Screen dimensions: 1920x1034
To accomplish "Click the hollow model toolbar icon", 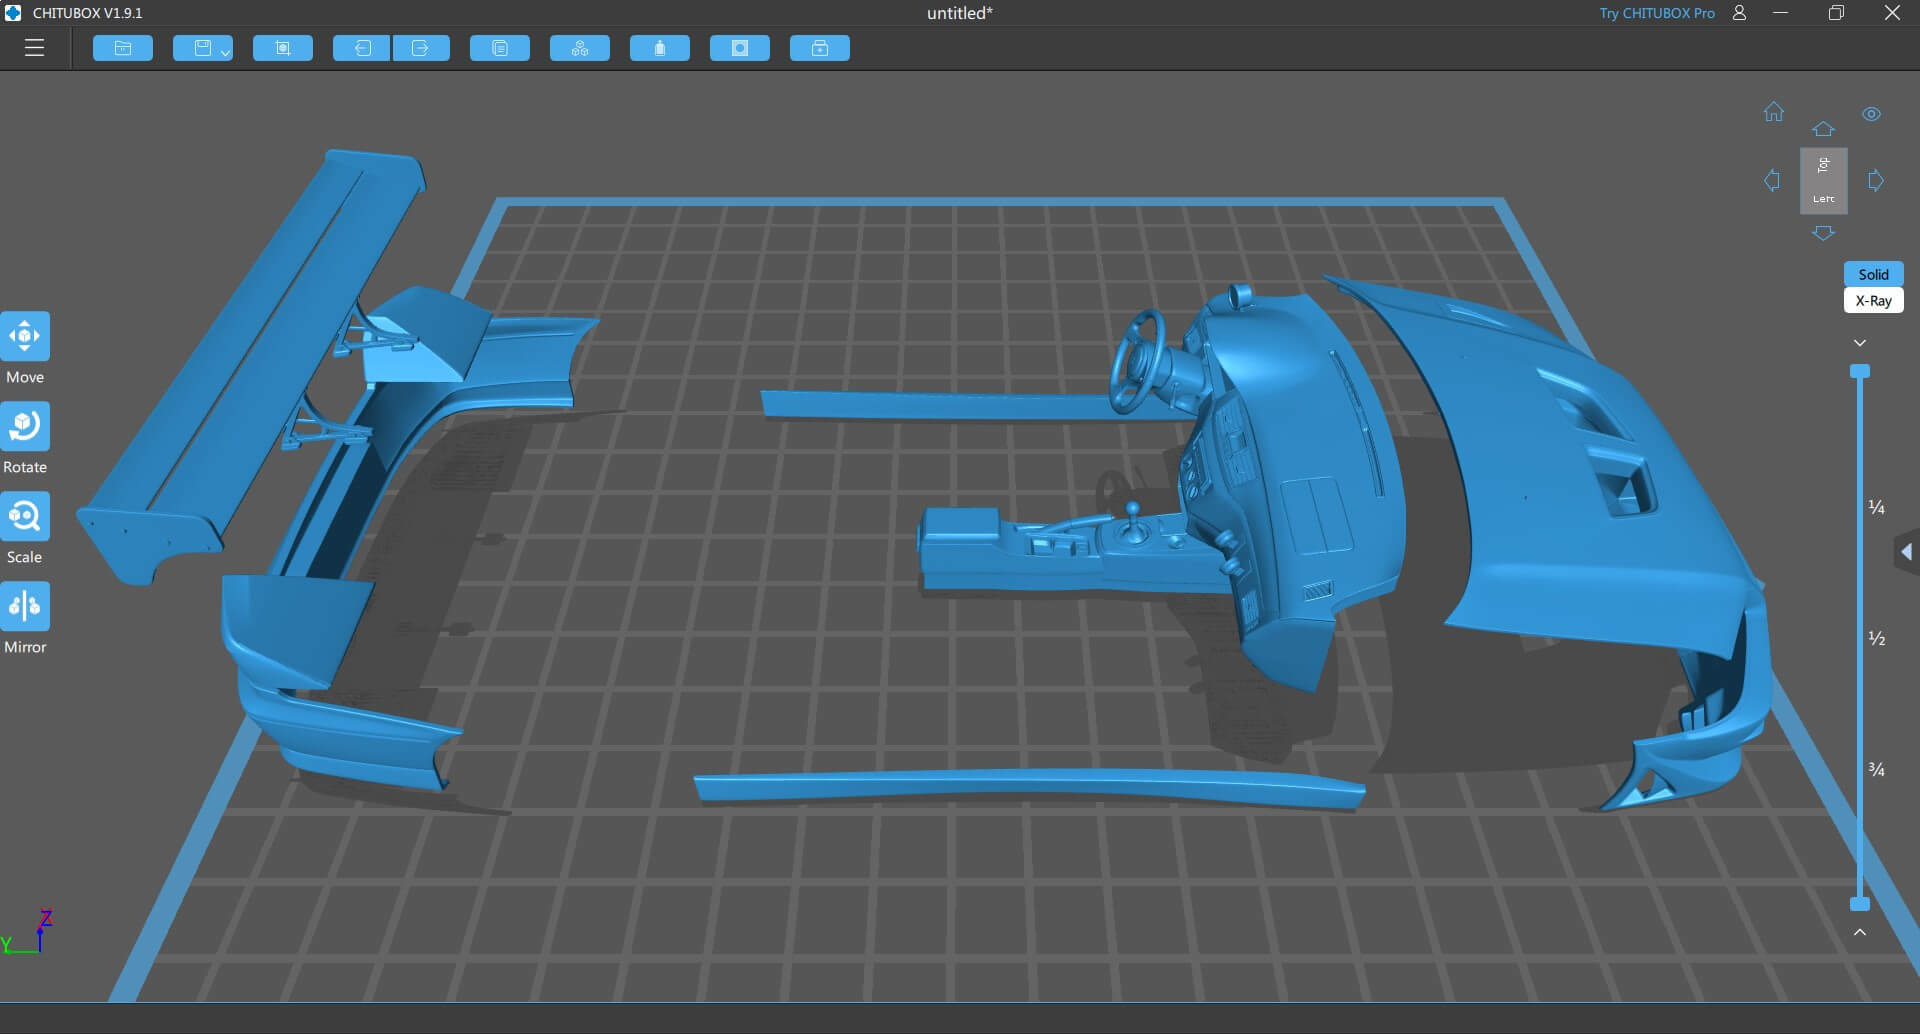I will click(660, 48).
